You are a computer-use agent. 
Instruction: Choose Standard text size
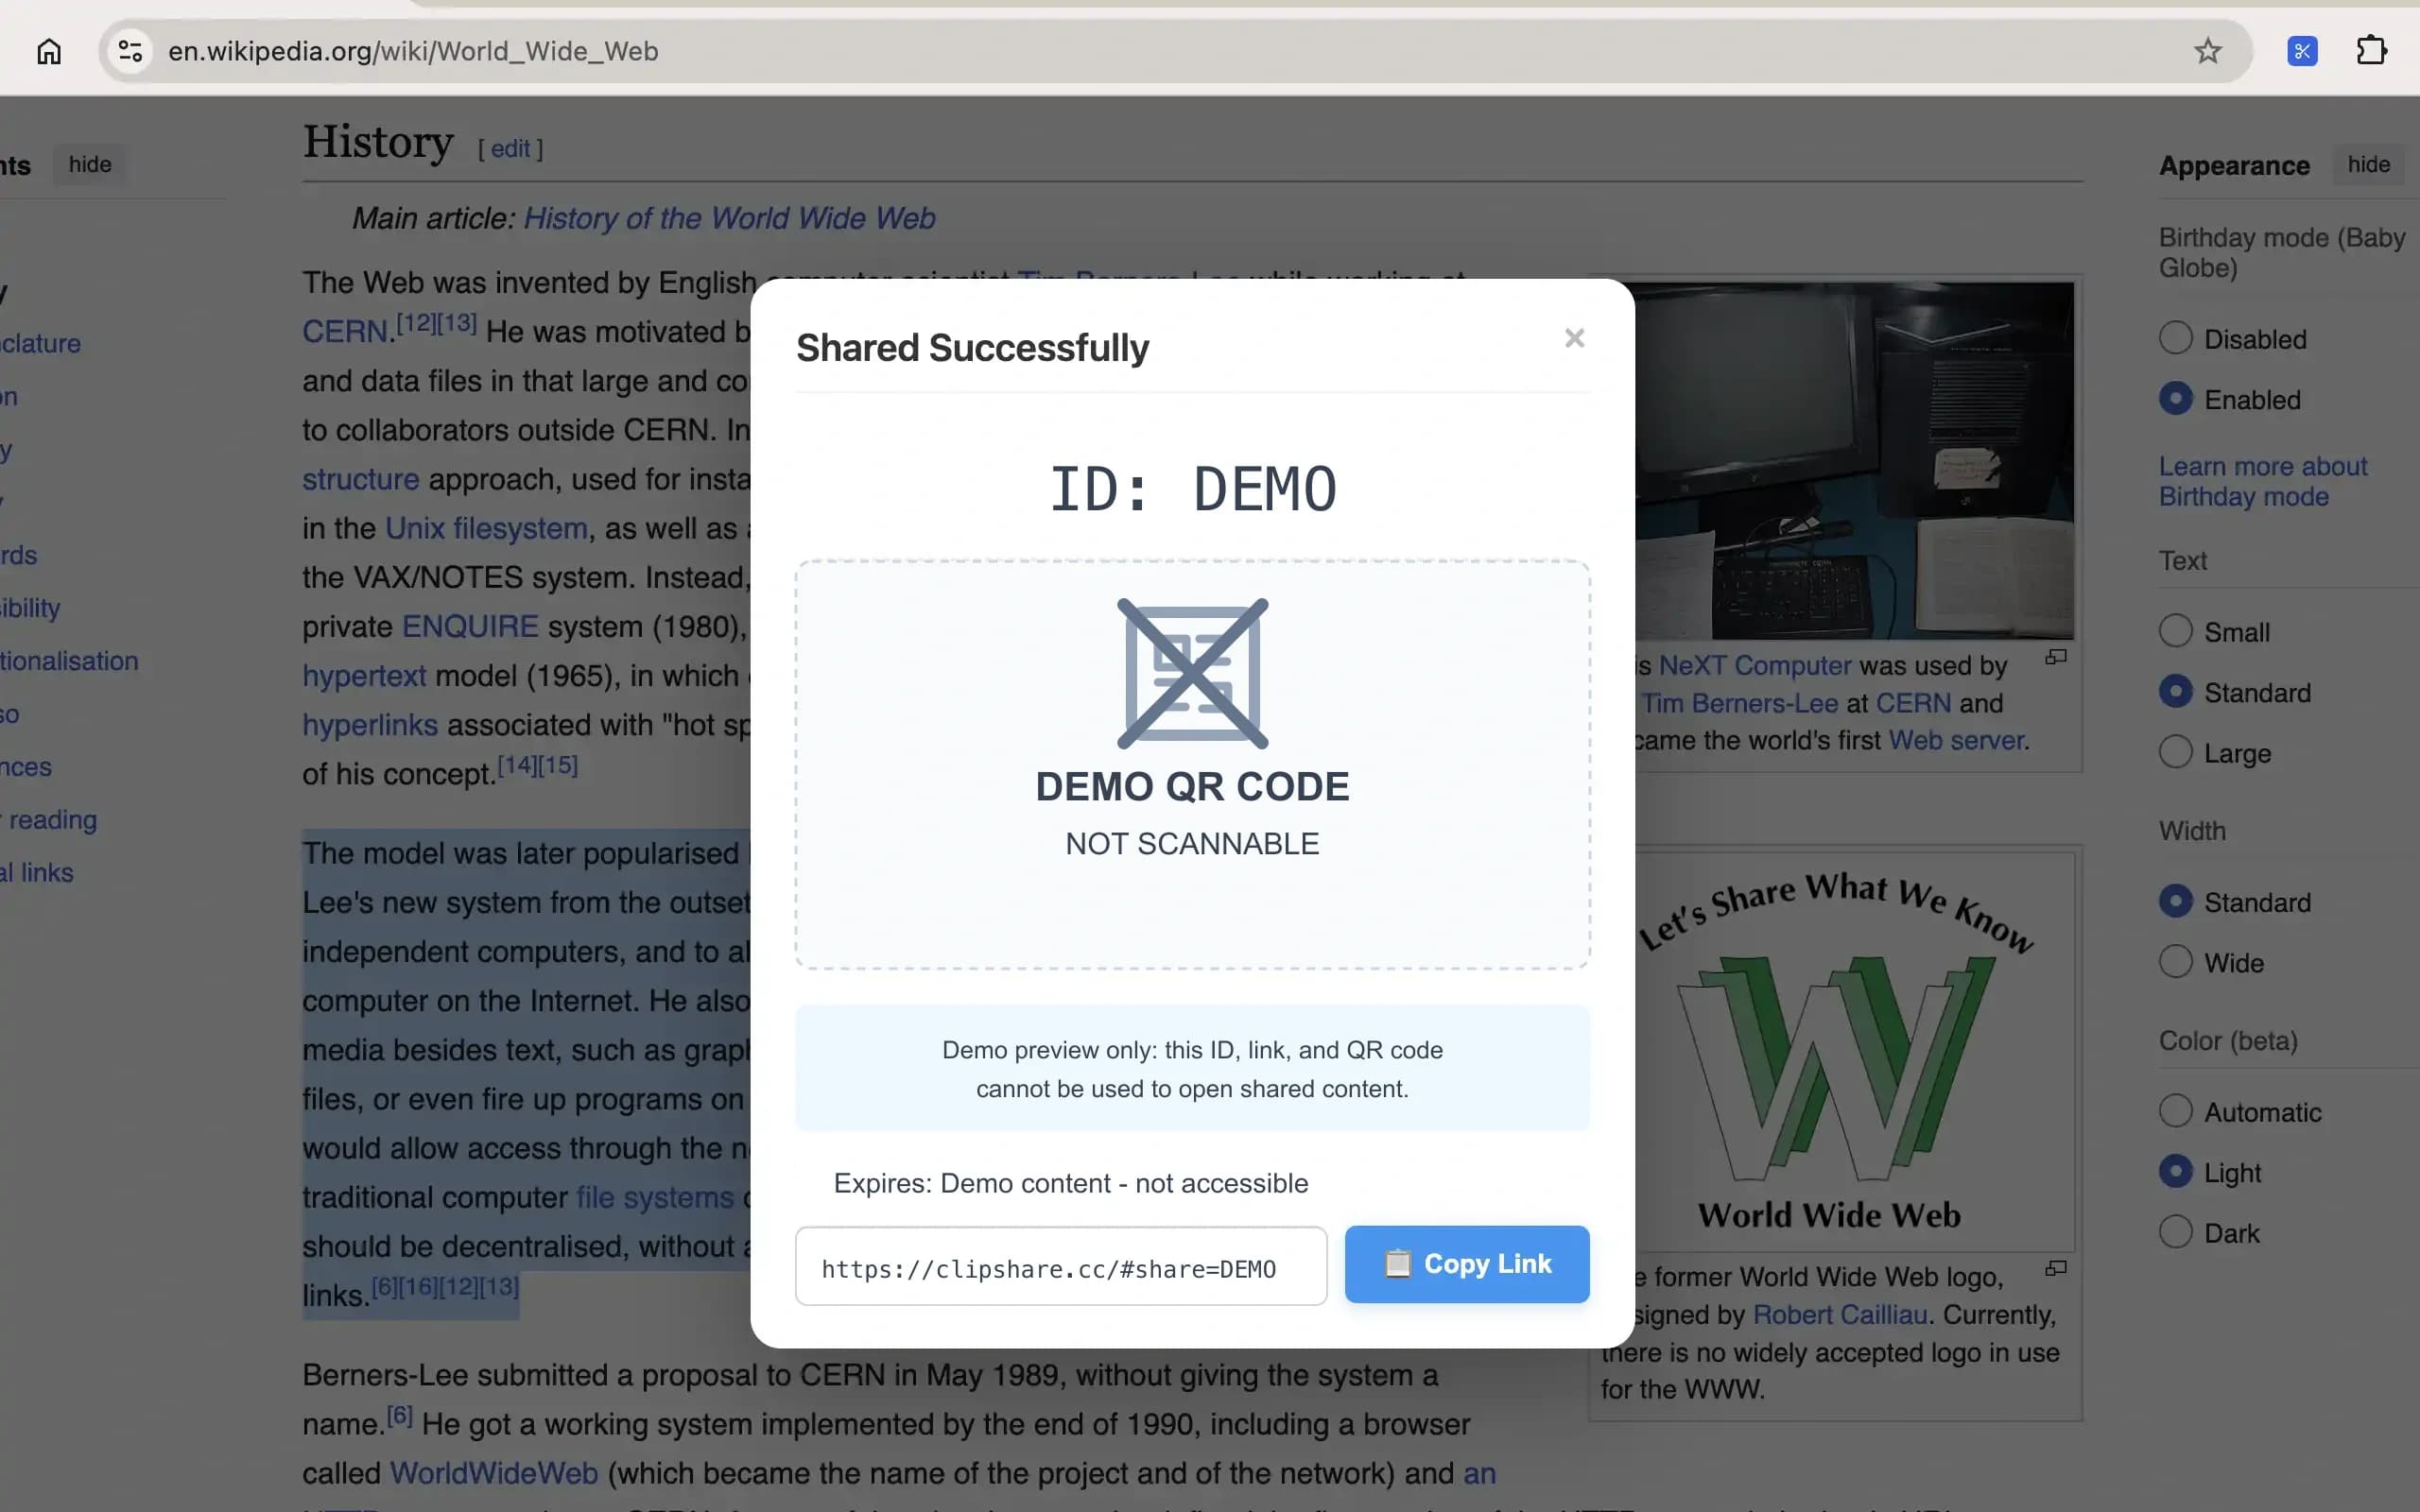point(2175,692)
